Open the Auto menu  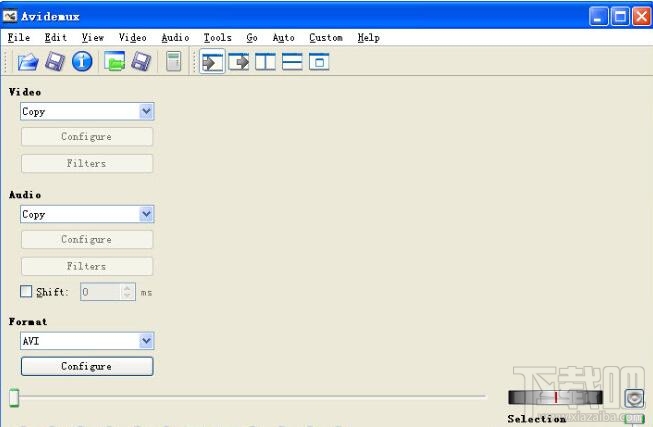284,37
